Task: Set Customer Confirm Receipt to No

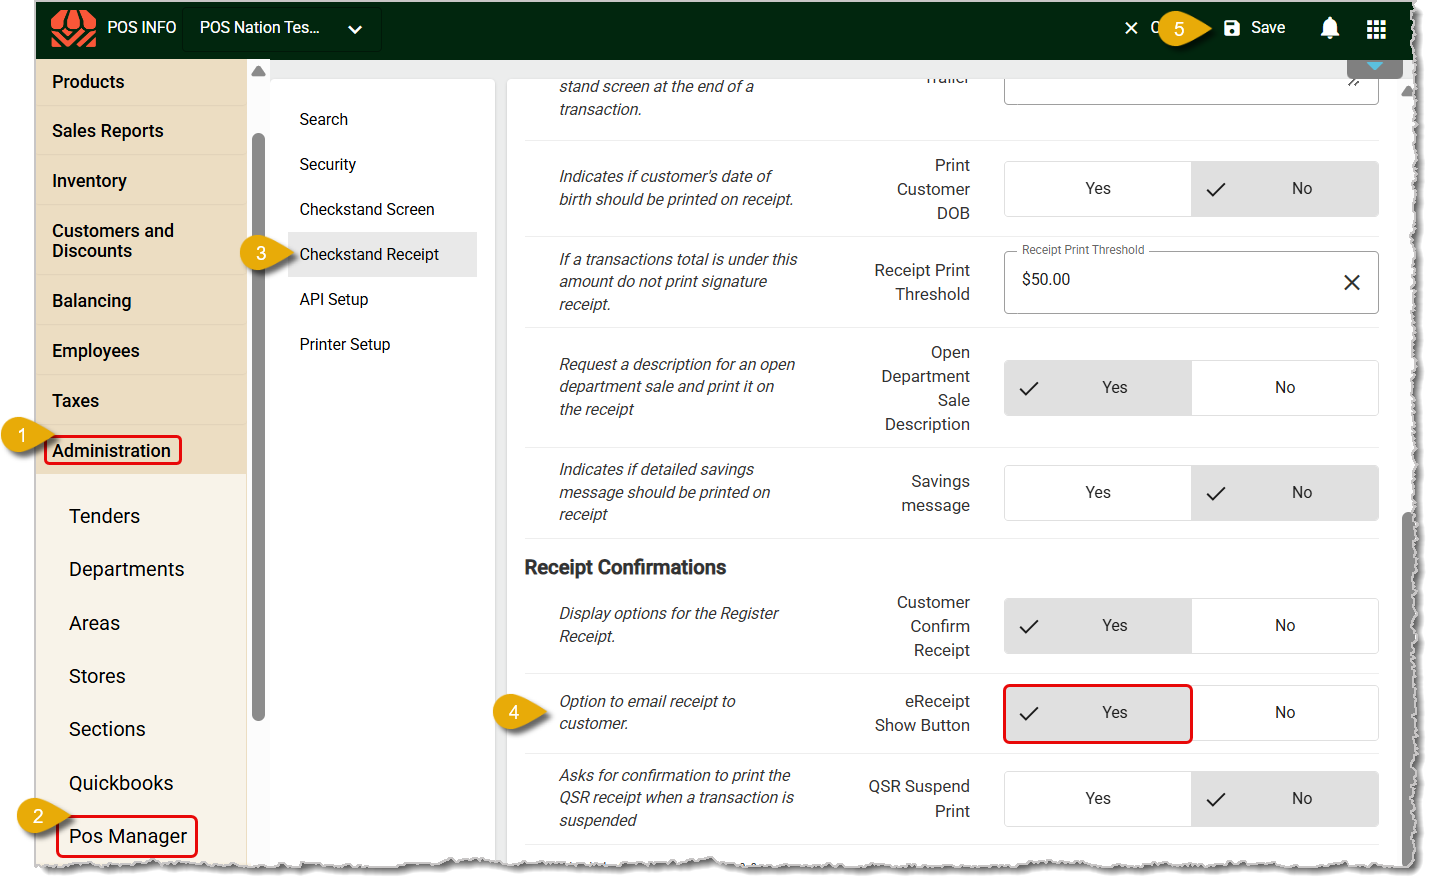Action: click(x=1284, y=626)
